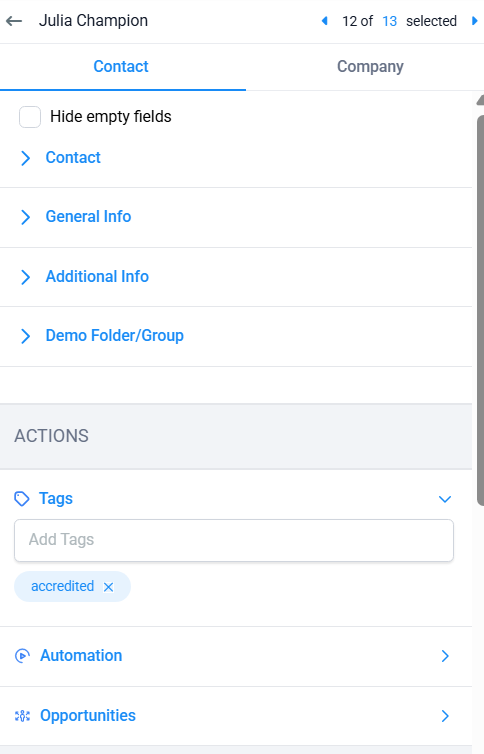Click the Add Tags input field
This screenshot has height=754, width=484.
click(x=234, y=540)
